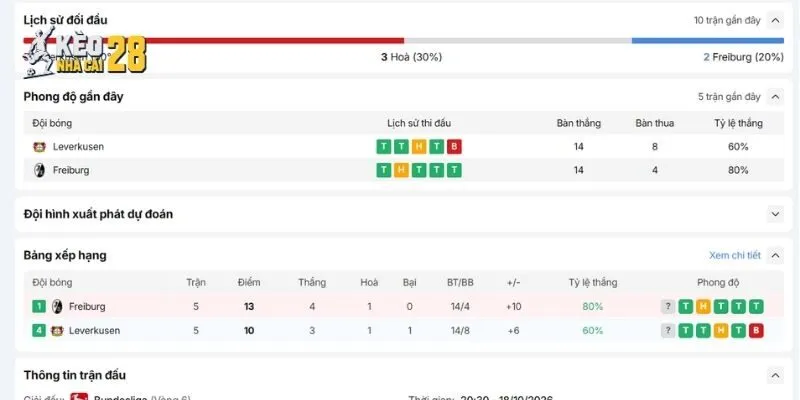
Task: Click last green T in Freiburg recent form
Action: (454, 170)
